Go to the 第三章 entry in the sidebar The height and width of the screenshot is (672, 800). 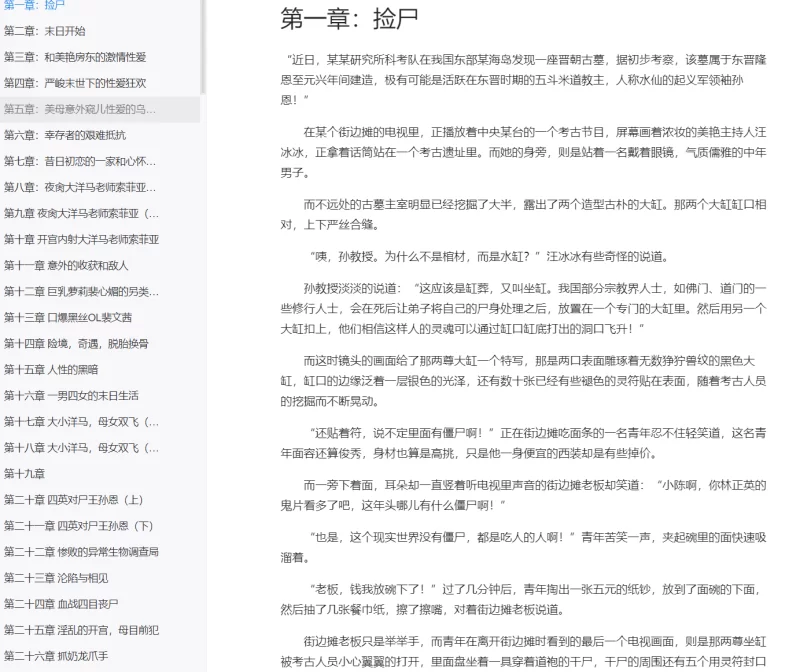pyautogui.click(x=75, y=57)
